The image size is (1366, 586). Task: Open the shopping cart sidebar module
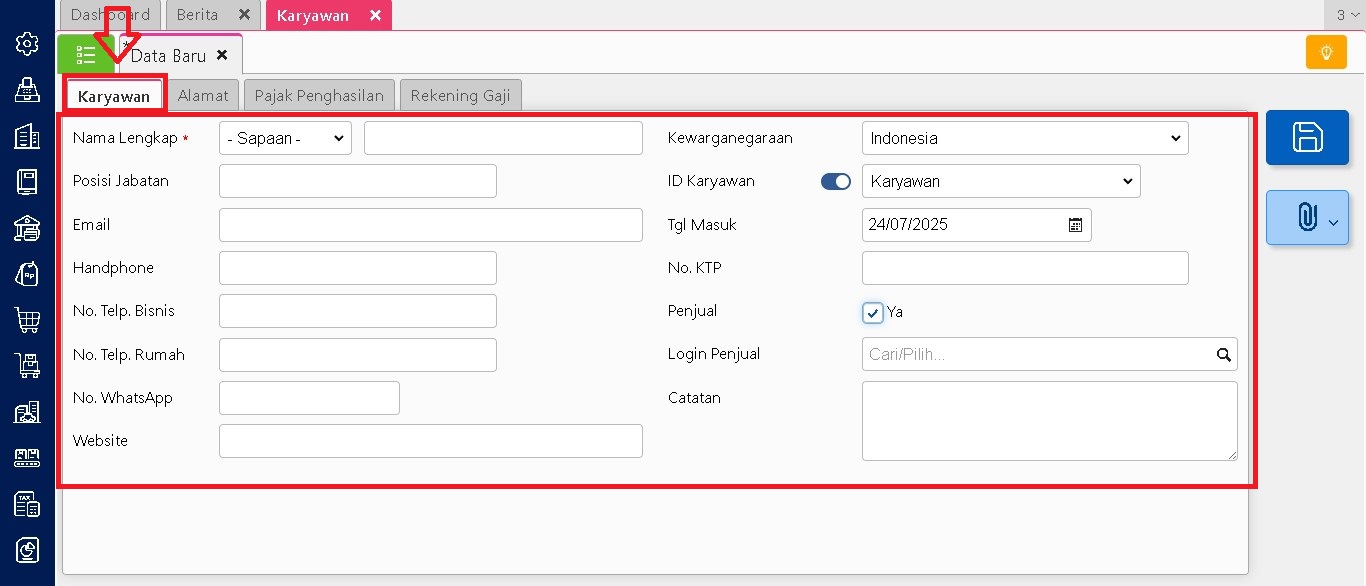(x=27, y=320)
